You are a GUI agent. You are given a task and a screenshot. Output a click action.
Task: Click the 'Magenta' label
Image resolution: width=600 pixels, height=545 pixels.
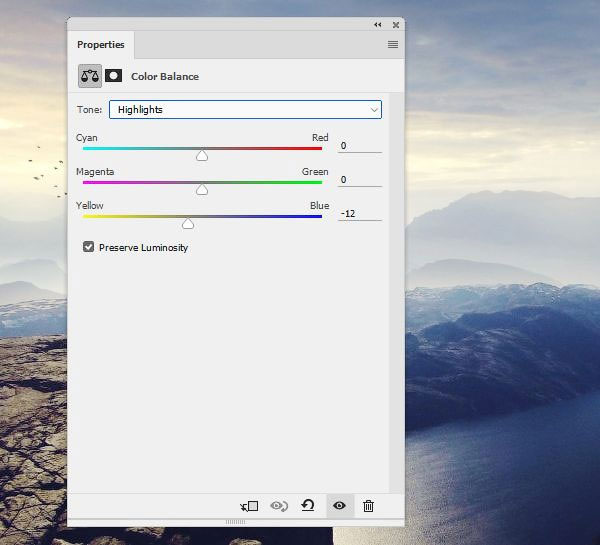(95, 172)
